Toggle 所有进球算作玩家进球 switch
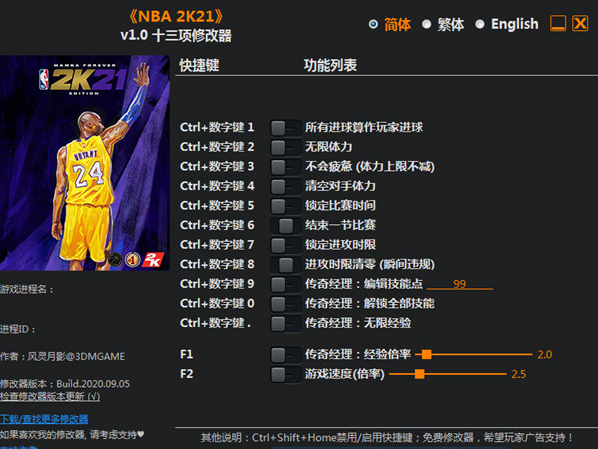Screen dimensions: 598x449 coord(285,128)
